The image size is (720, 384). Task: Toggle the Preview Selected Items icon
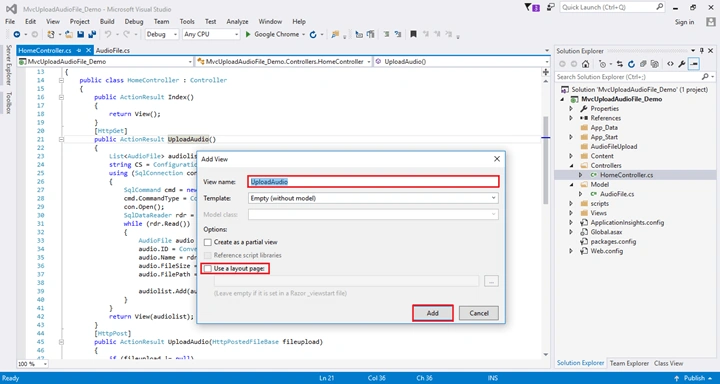[x=694, y=64]
